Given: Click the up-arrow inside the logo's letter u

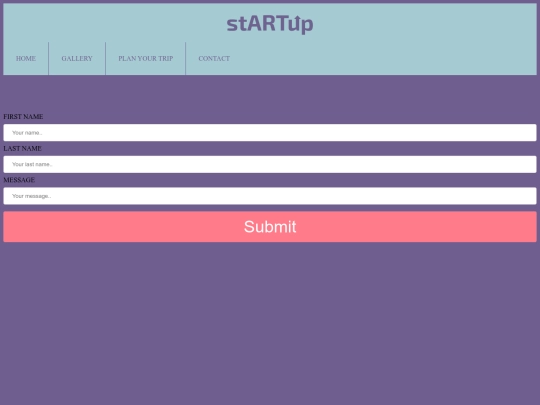Looking at the screenshot, I should point(298,19).
